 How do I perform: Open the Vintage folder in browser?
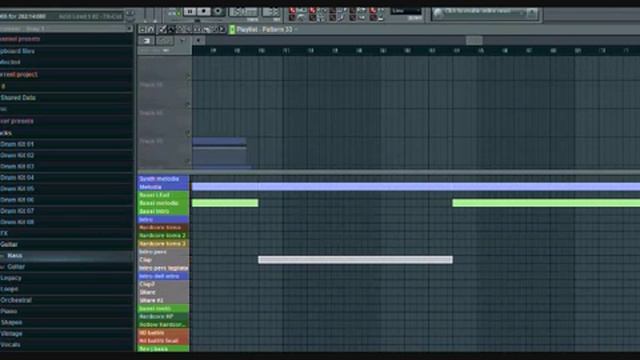(11, 333)
